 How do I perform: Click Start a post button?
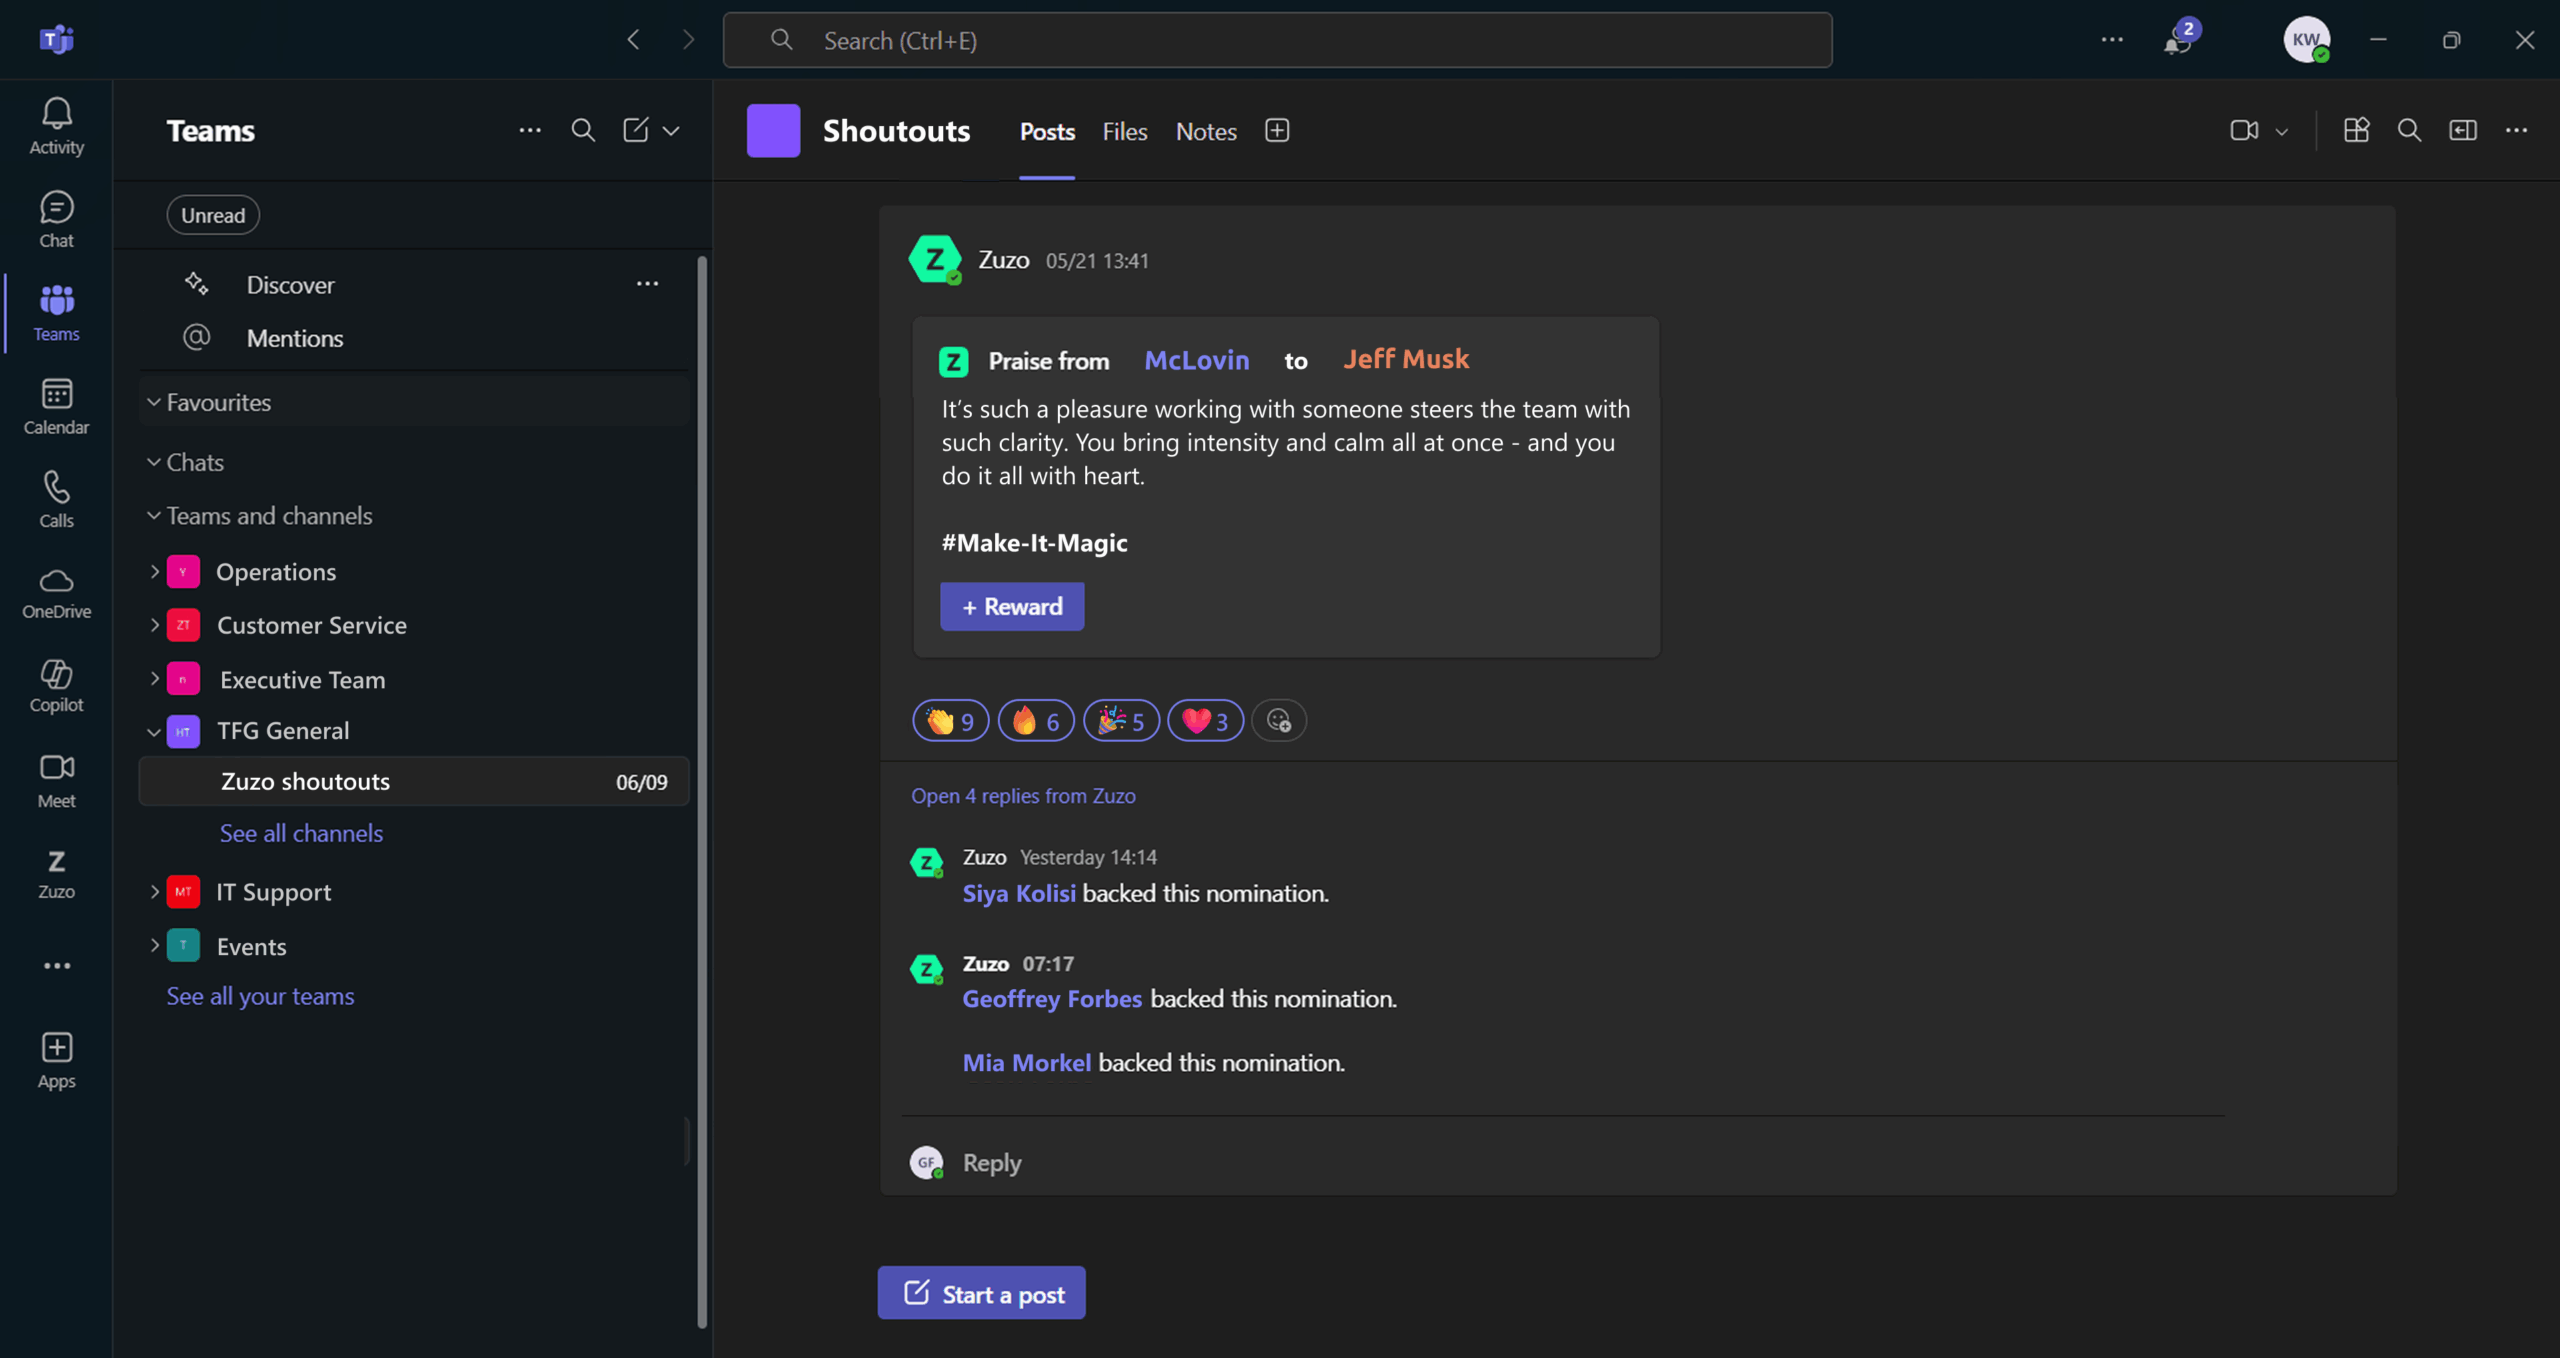pyautogui.click(x=981, y=1293)
